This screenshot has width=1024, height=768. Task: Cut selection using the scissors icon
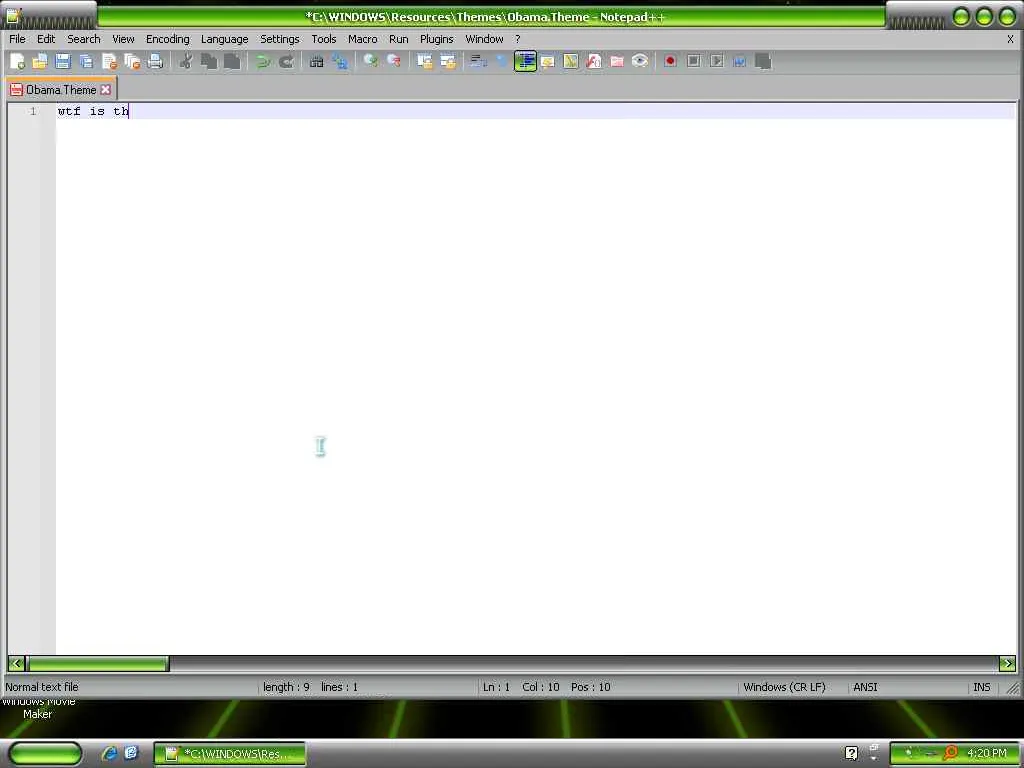186,61
